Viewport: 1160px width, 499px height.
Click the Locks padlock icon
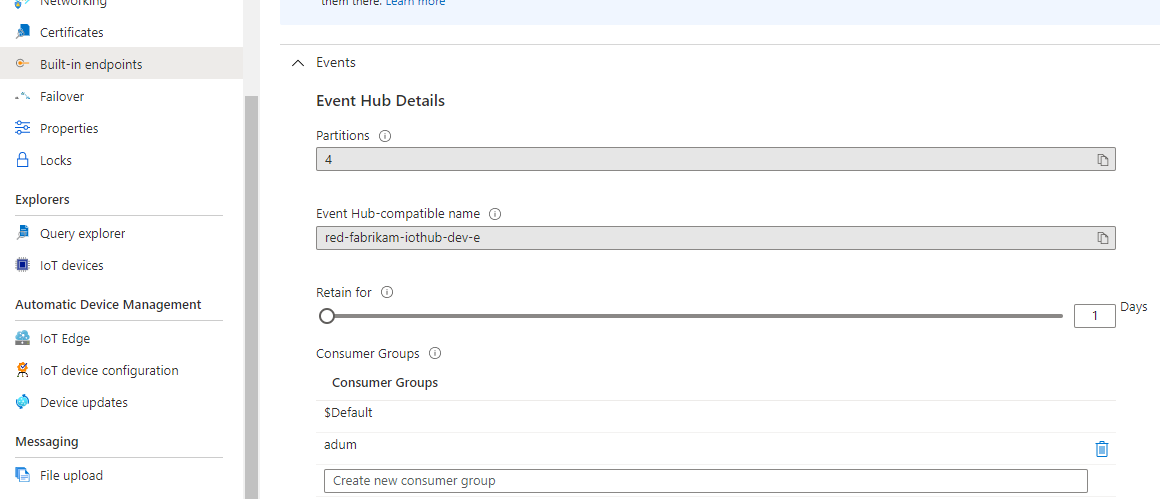click(x=23, y=160)
